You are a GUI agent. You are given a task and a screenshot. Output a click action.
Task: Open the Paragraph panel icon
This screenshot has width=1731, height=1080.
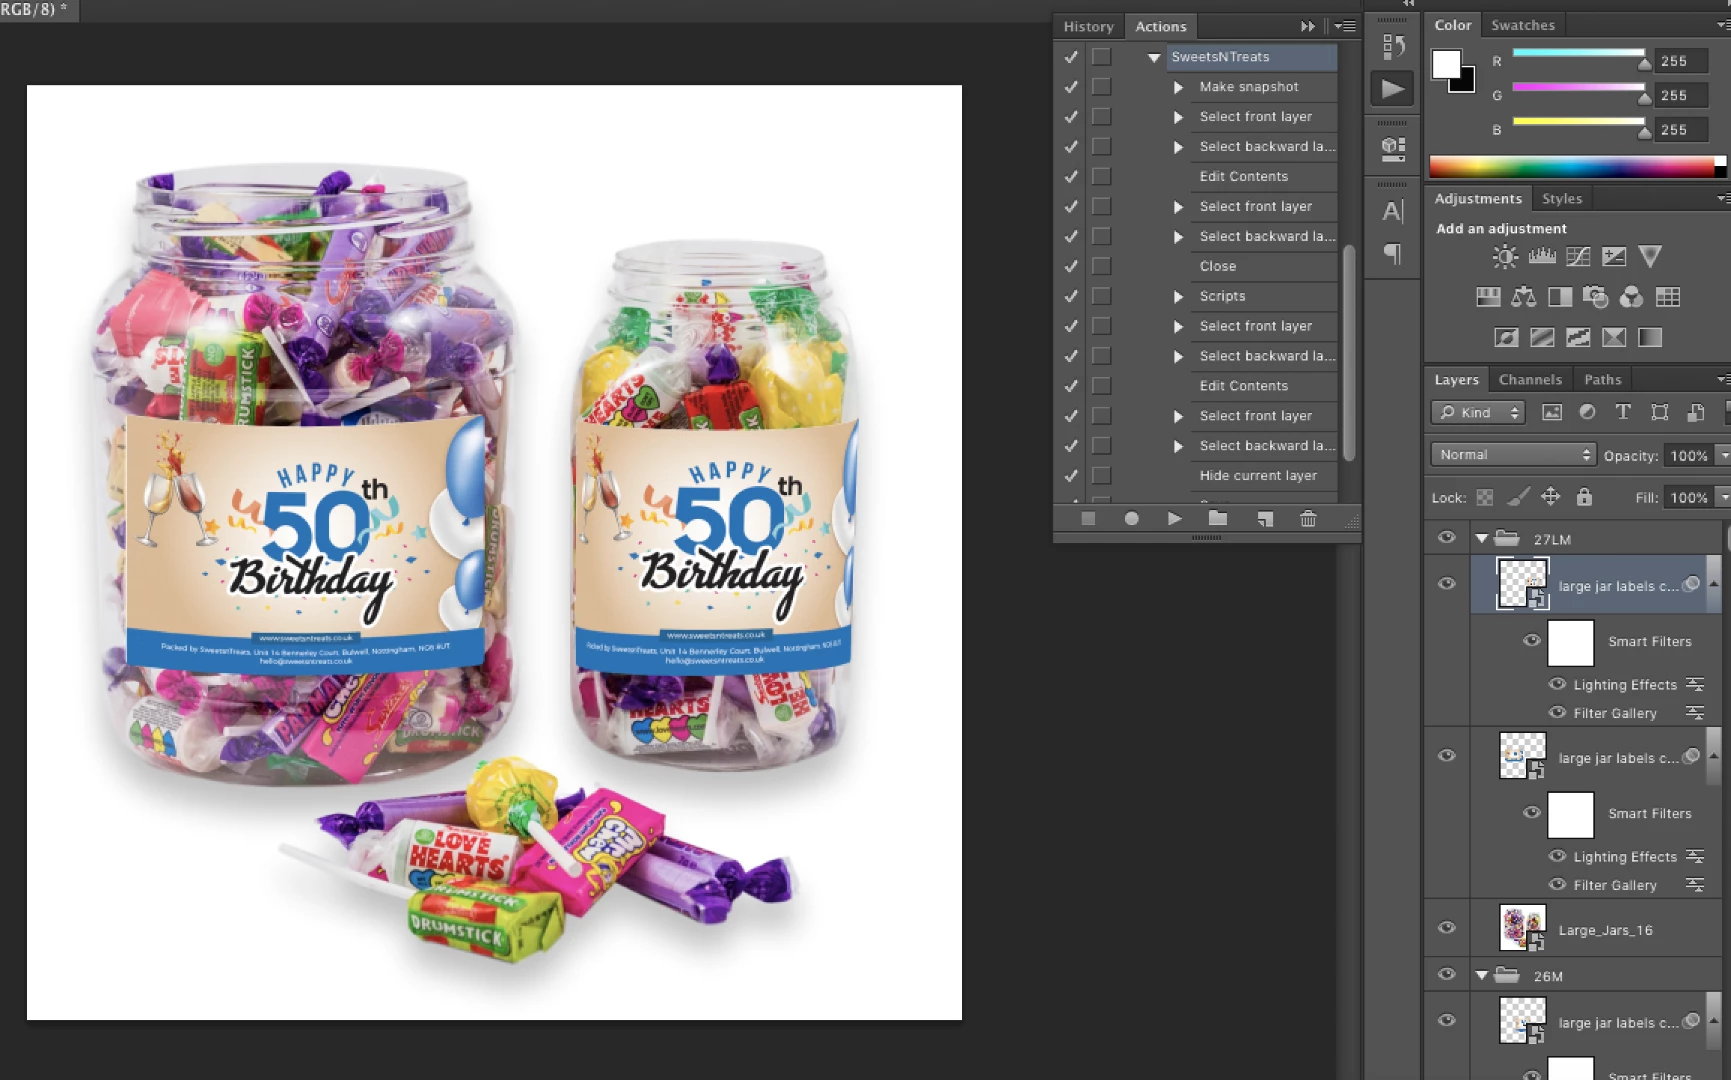[1393, 254]
